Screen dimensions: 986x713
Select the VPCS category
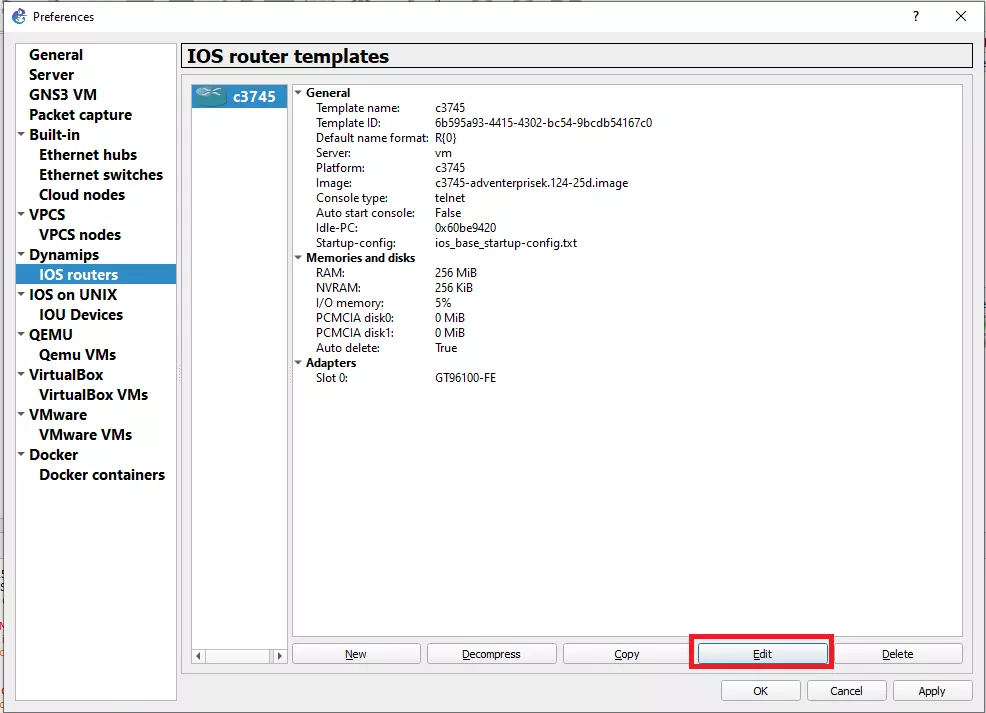tap(47, 214)
